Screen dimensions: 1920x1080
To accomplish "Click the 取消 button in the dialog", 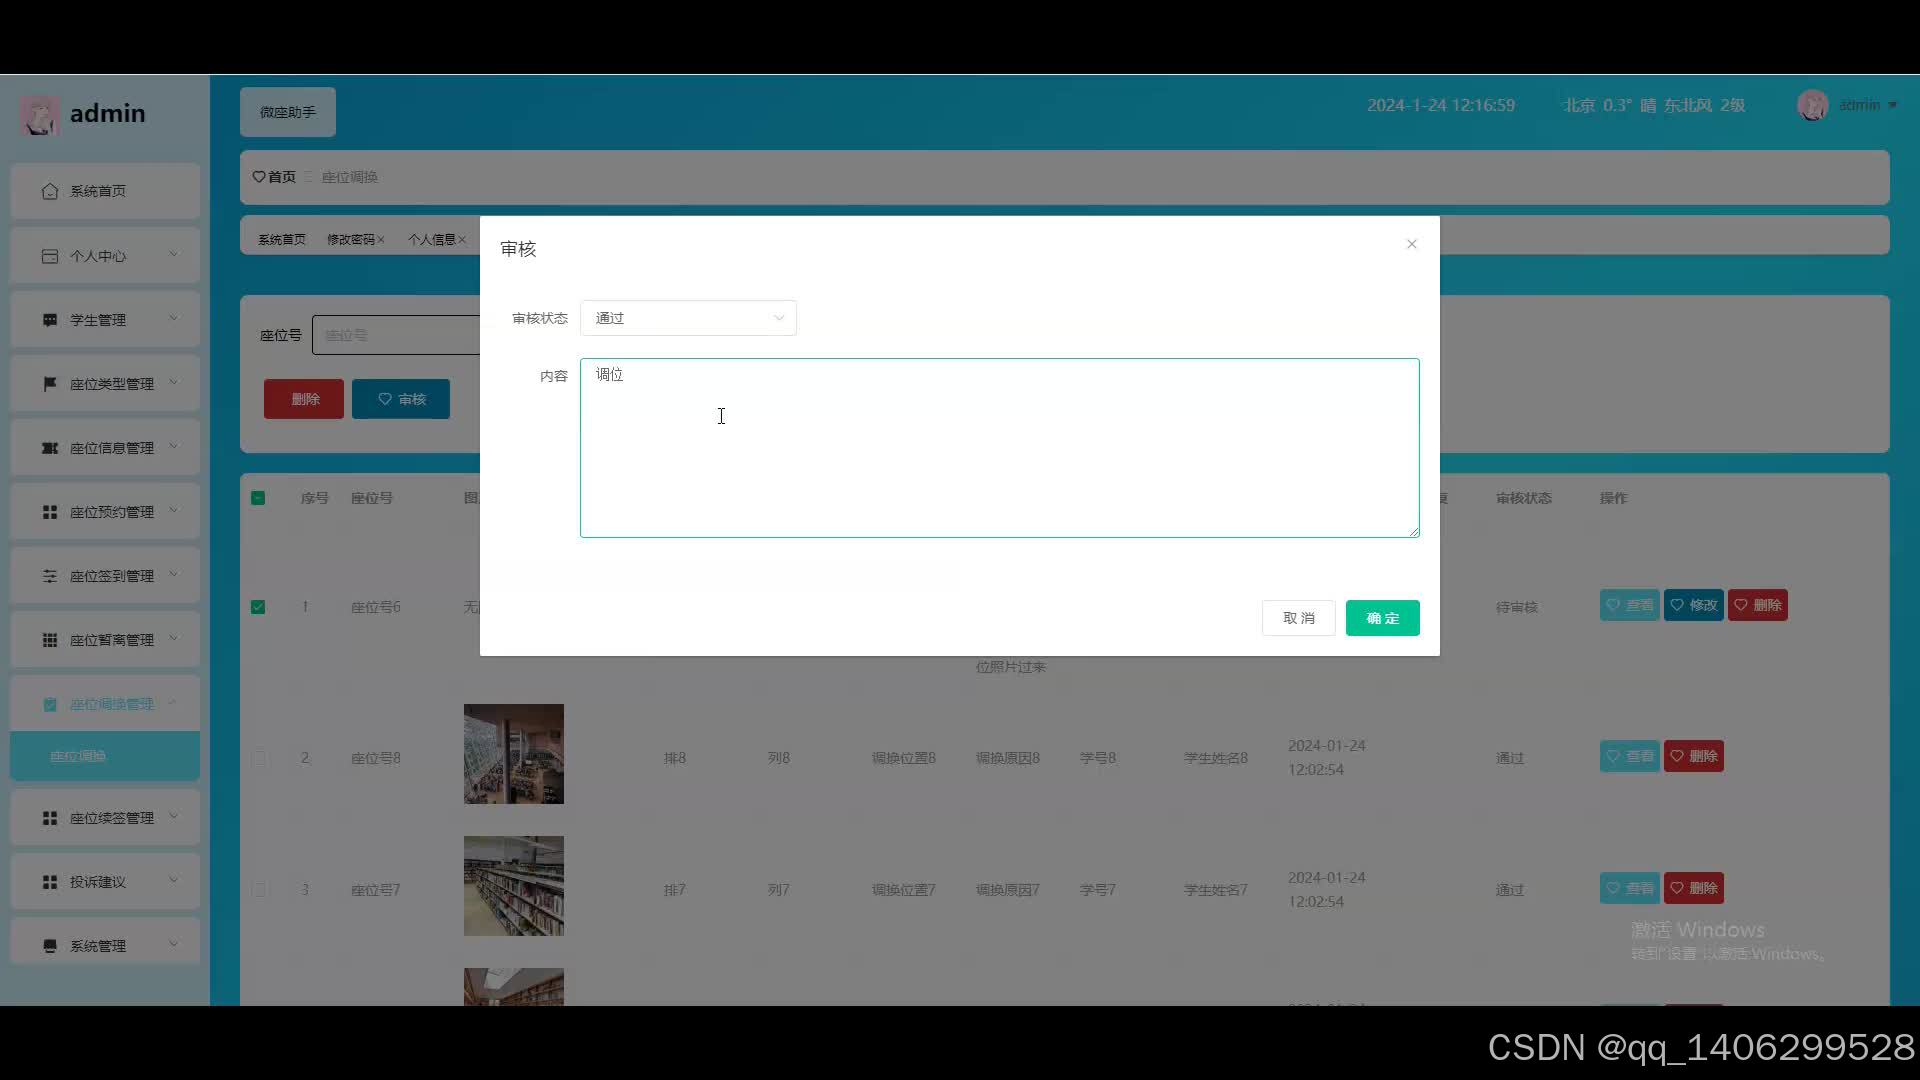I will point(1298,618).
